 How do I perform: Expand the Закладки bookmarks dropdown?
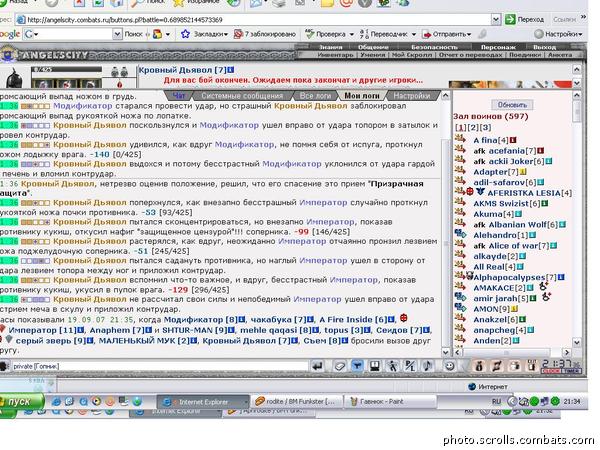226,34
